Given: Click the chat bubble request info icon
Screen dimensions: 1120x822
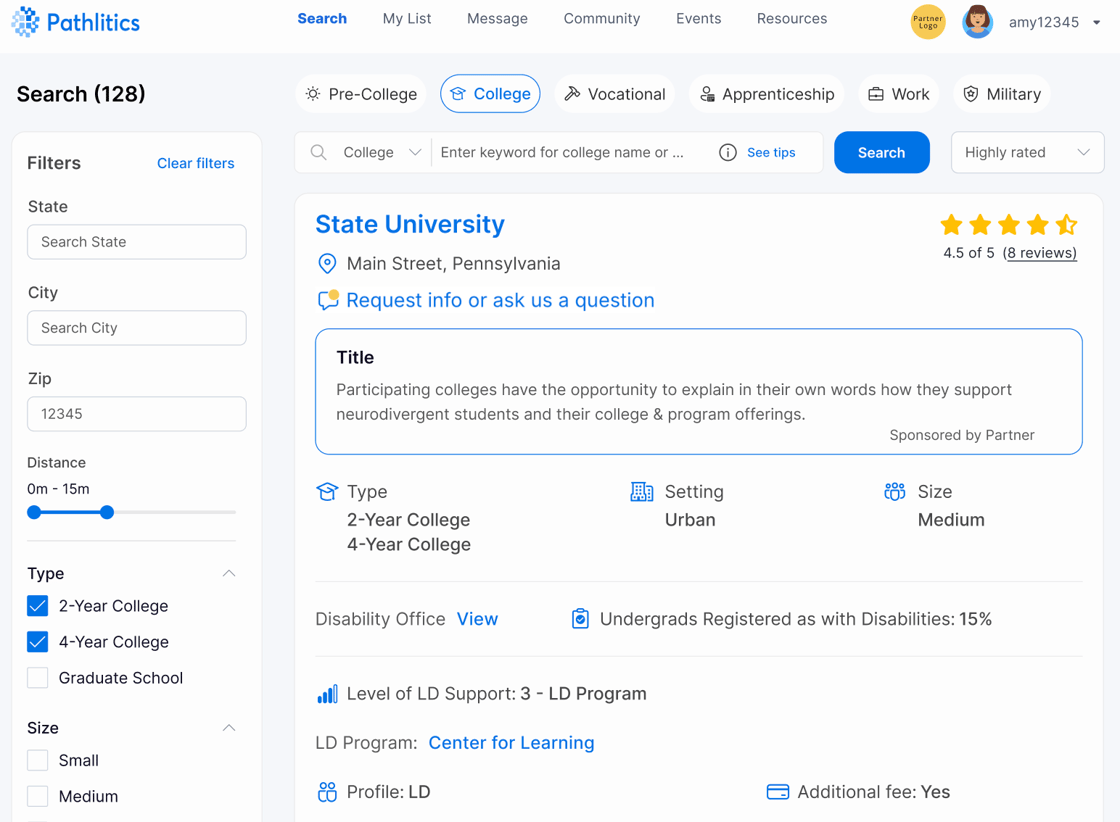Looking at the screenshot, I should pyautogui.click(x=328, y=300).
